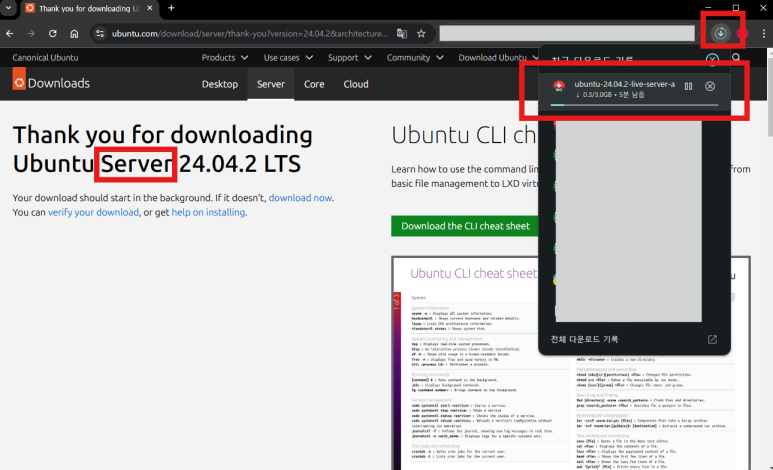This screenshot has width=773, height=470.
Task: Click the download progress bar
Action: point(634,105)
